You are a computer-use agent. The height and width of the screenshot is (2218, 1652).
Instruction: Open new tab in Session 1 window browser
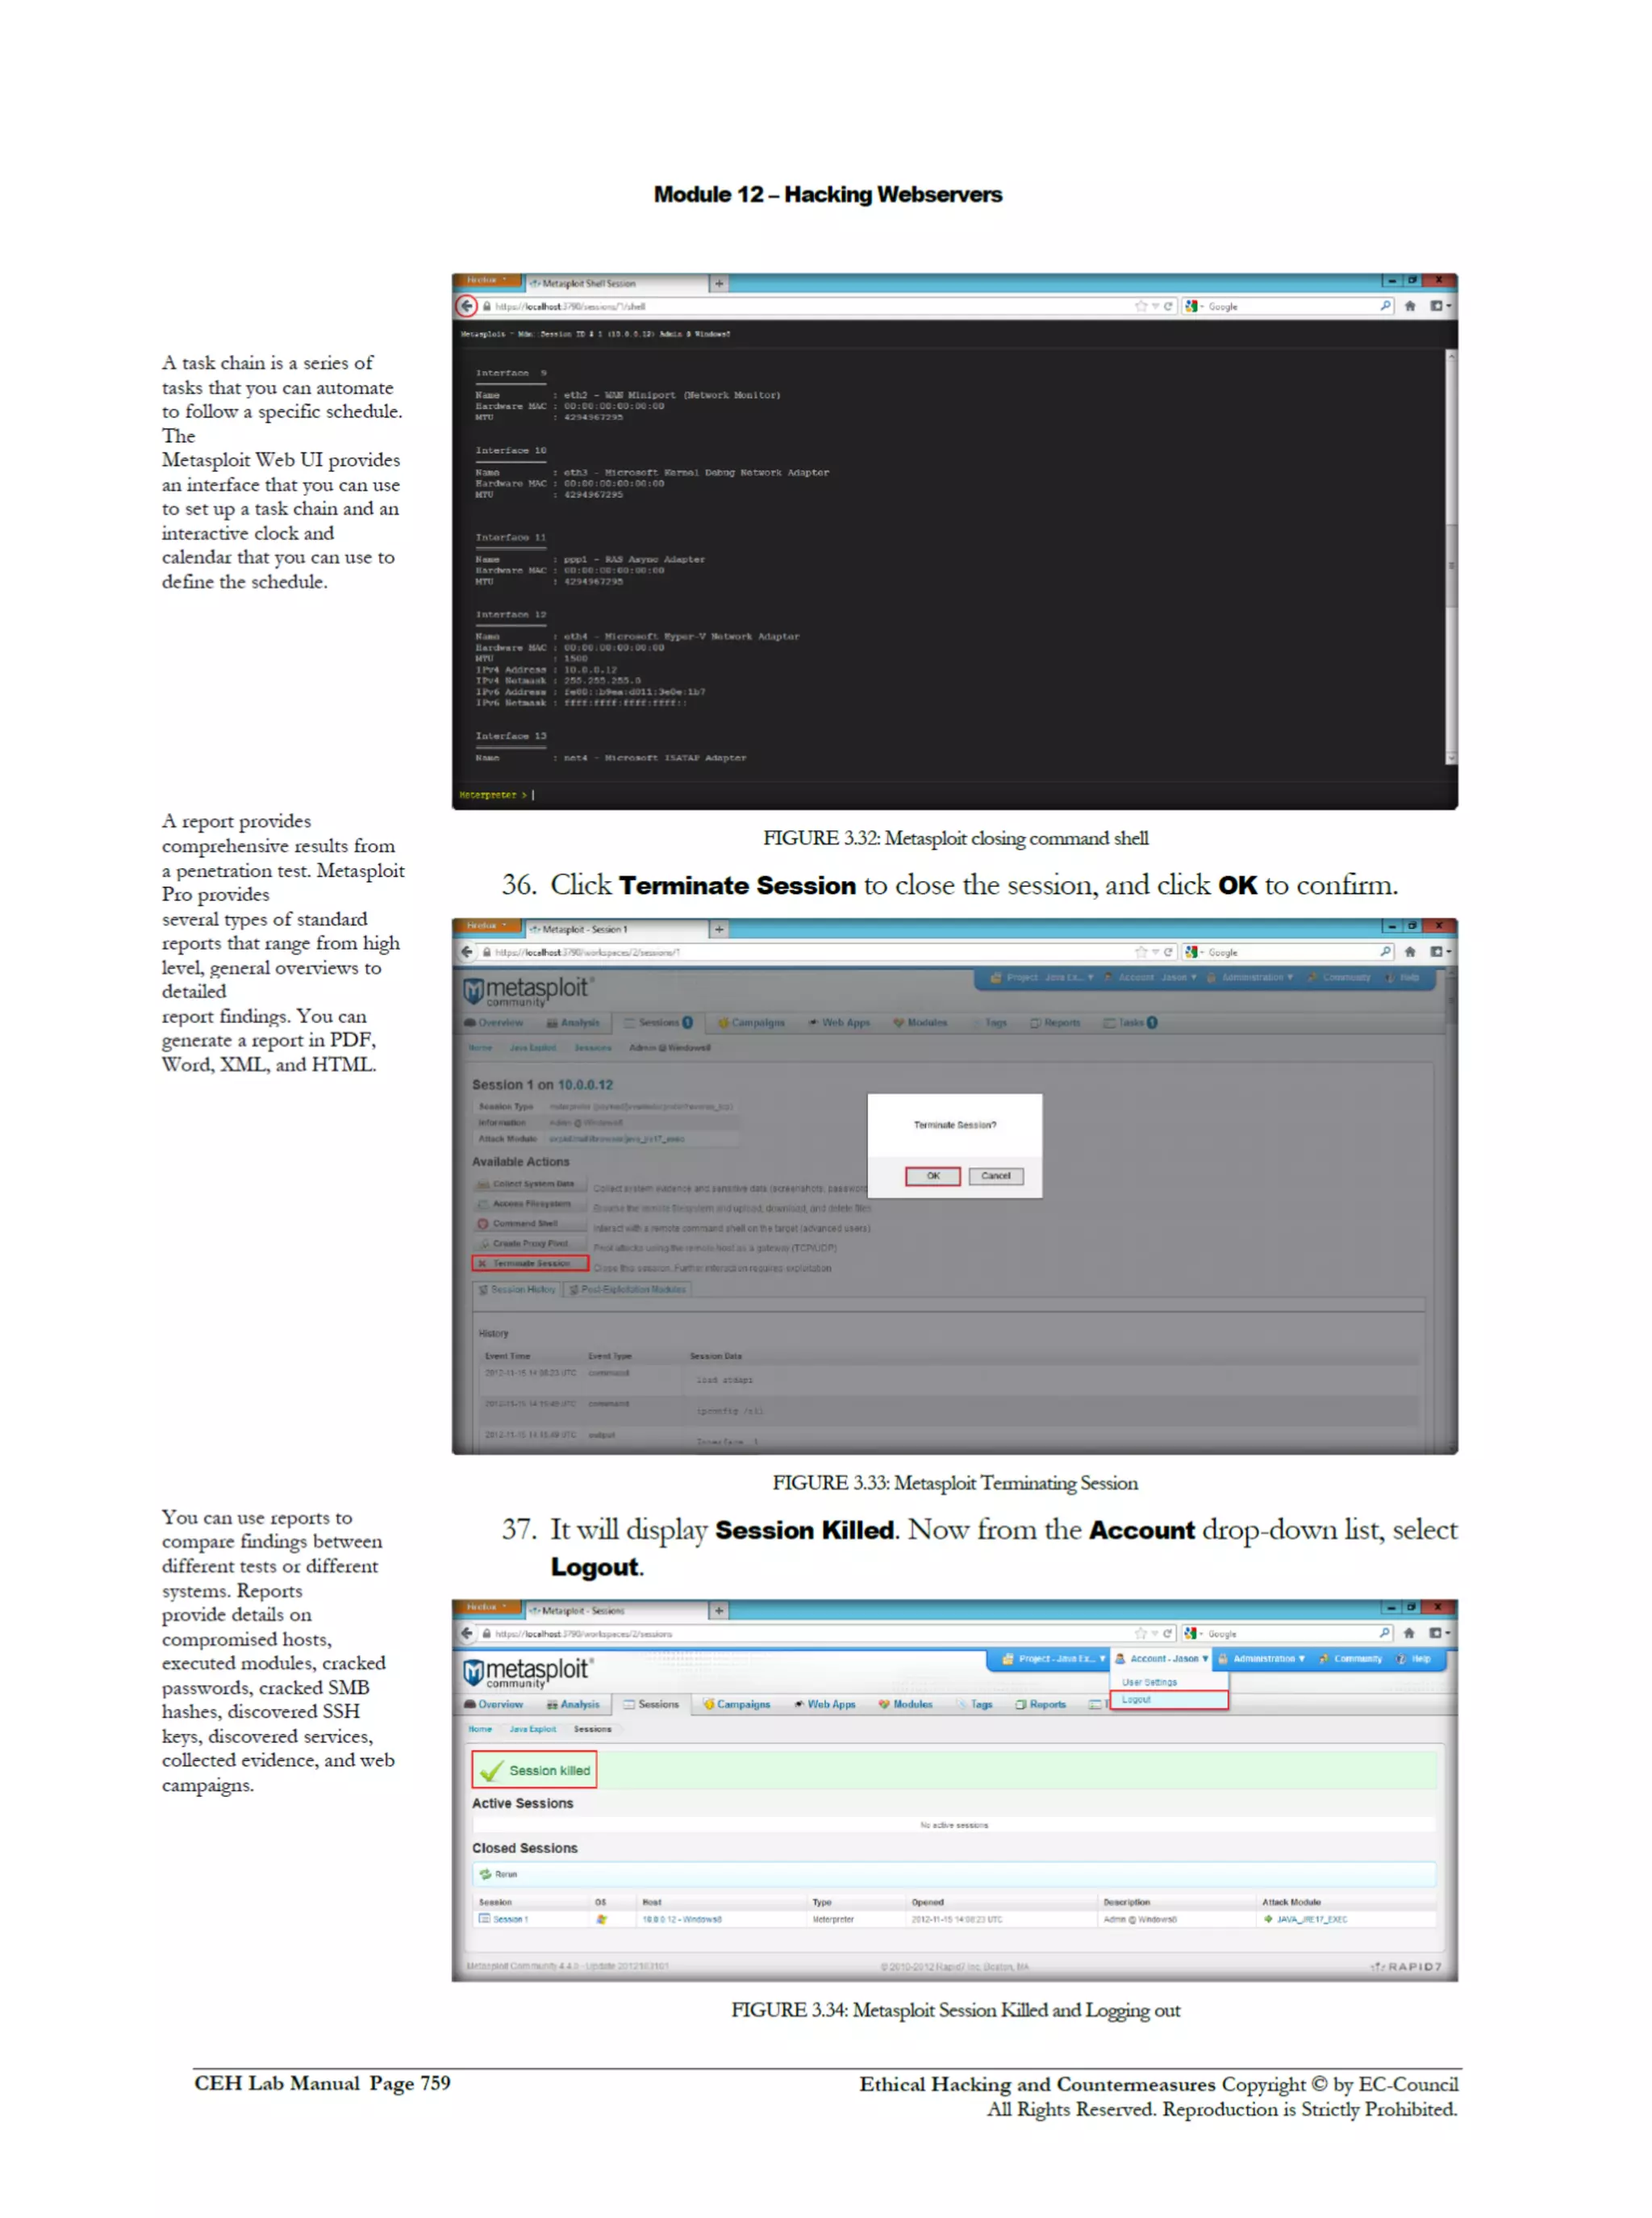click(718, 930)
